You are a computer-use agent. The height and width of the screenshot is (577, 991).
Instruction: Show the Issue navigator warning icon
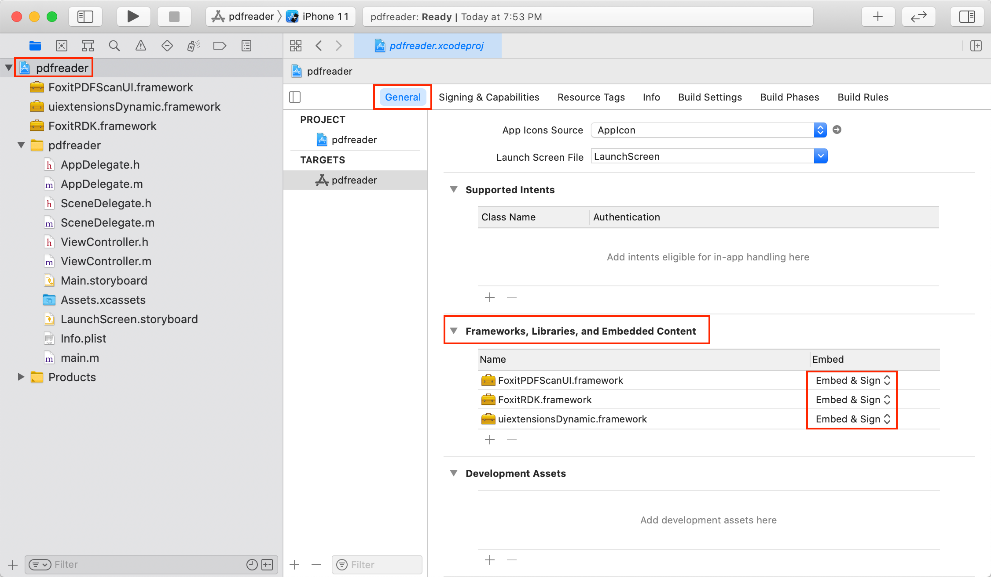[x=140, y=46]
